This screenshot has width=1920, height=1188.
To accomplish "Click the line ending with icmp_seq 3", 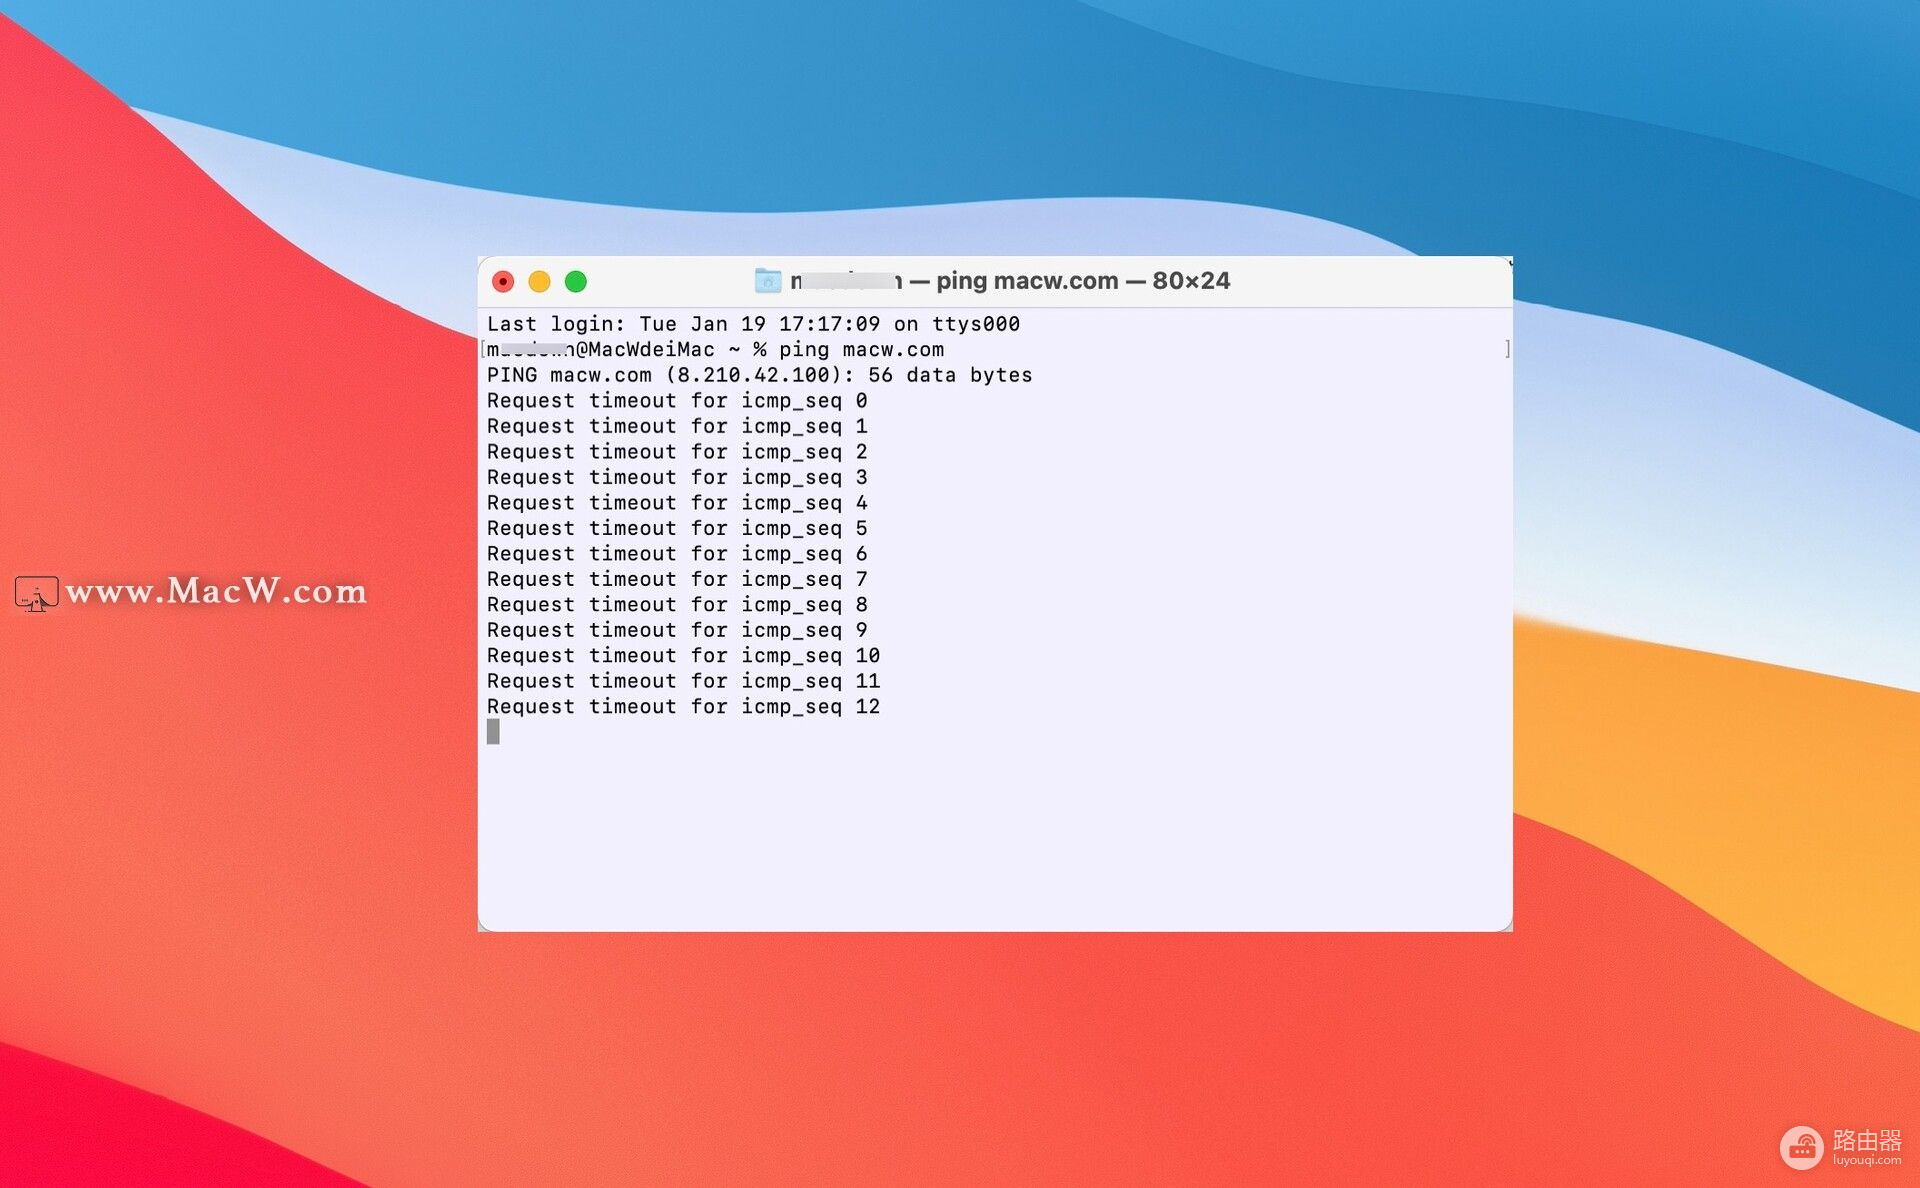I will 677,477.
